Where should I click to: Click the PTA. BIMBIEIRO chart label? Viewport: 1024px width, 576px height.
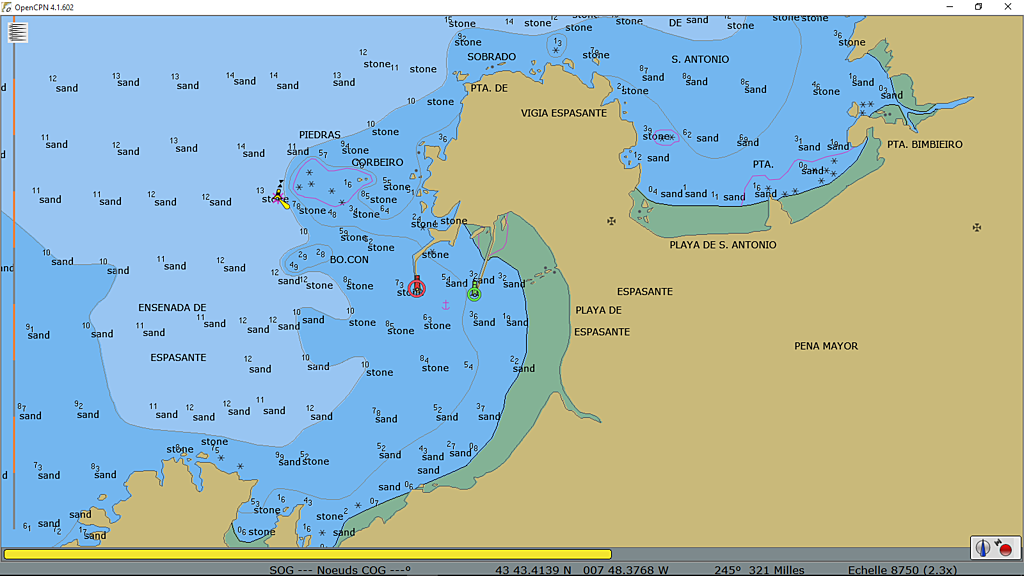(924, 145)
